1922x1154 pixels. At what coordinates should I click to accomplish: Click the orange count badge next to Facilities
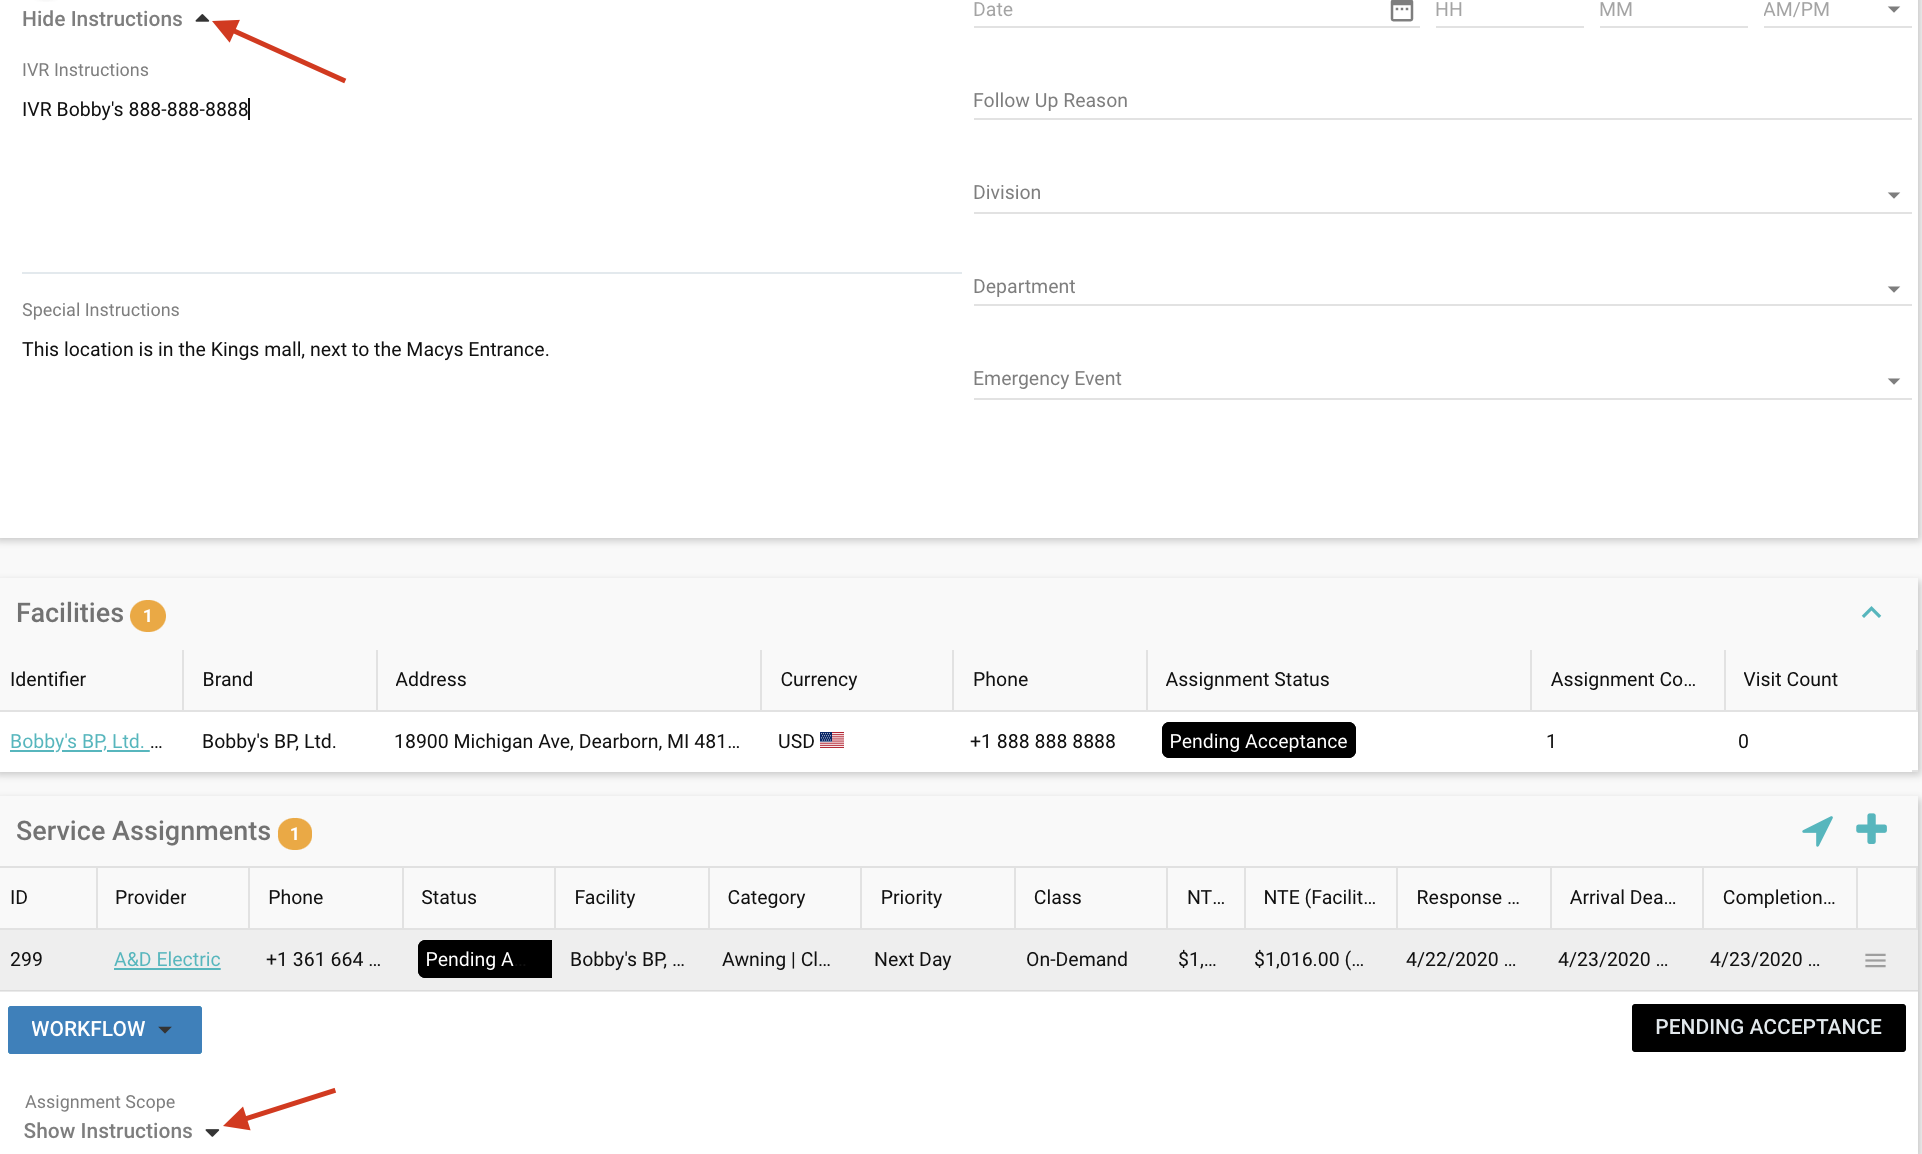point(147,616)
